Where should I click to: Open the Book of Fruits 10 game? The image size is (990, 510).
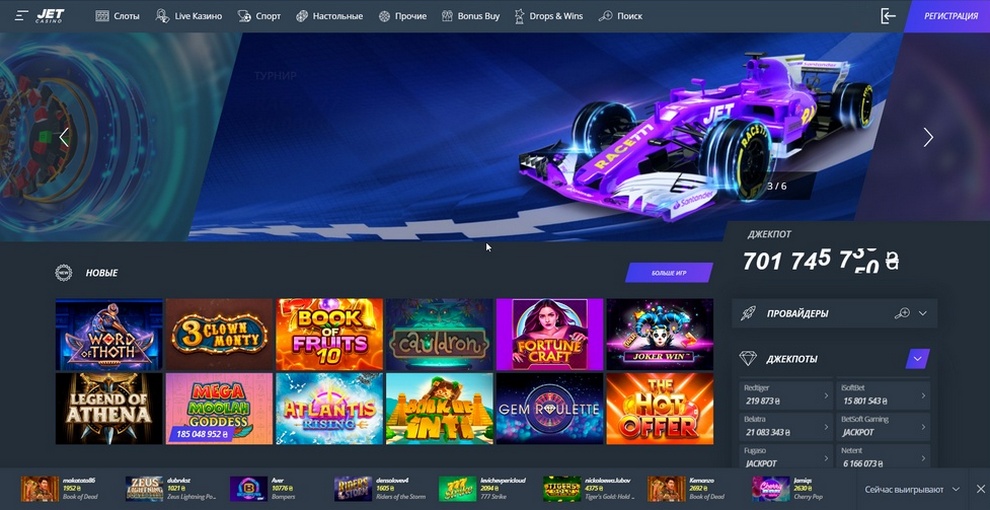[x=329, y=334]
